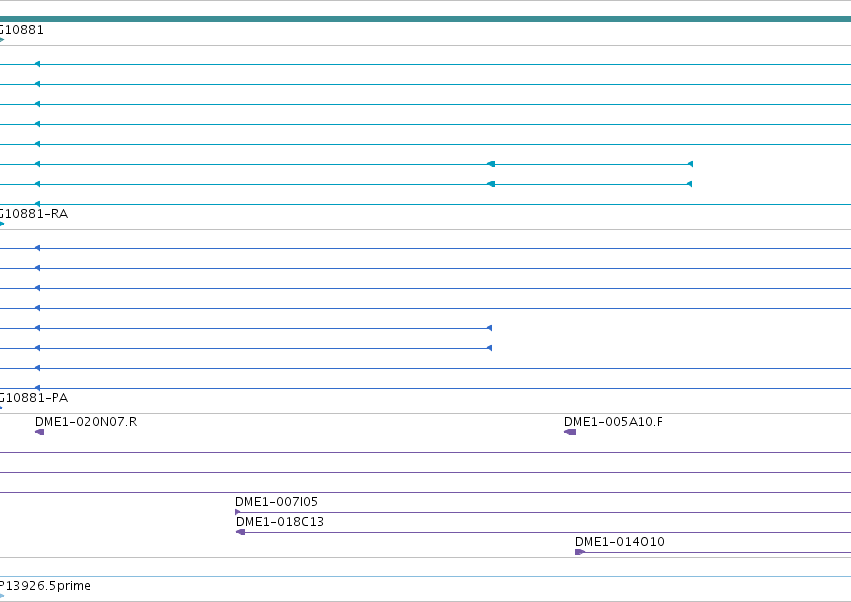Click the G10881 gene label at top
Viewport: 851px width, 602px height.
pyautogui.click(x=22, y=30)
